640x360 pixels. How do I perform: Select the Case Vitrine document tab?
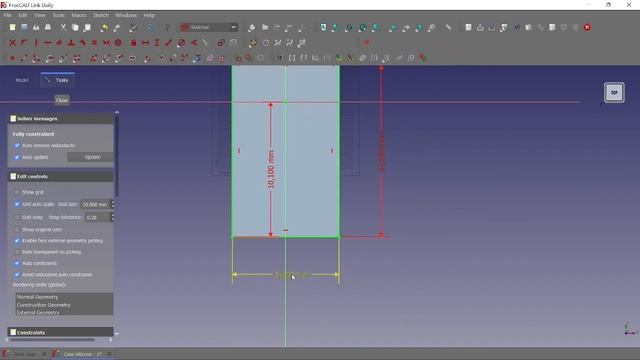[82, 354]
